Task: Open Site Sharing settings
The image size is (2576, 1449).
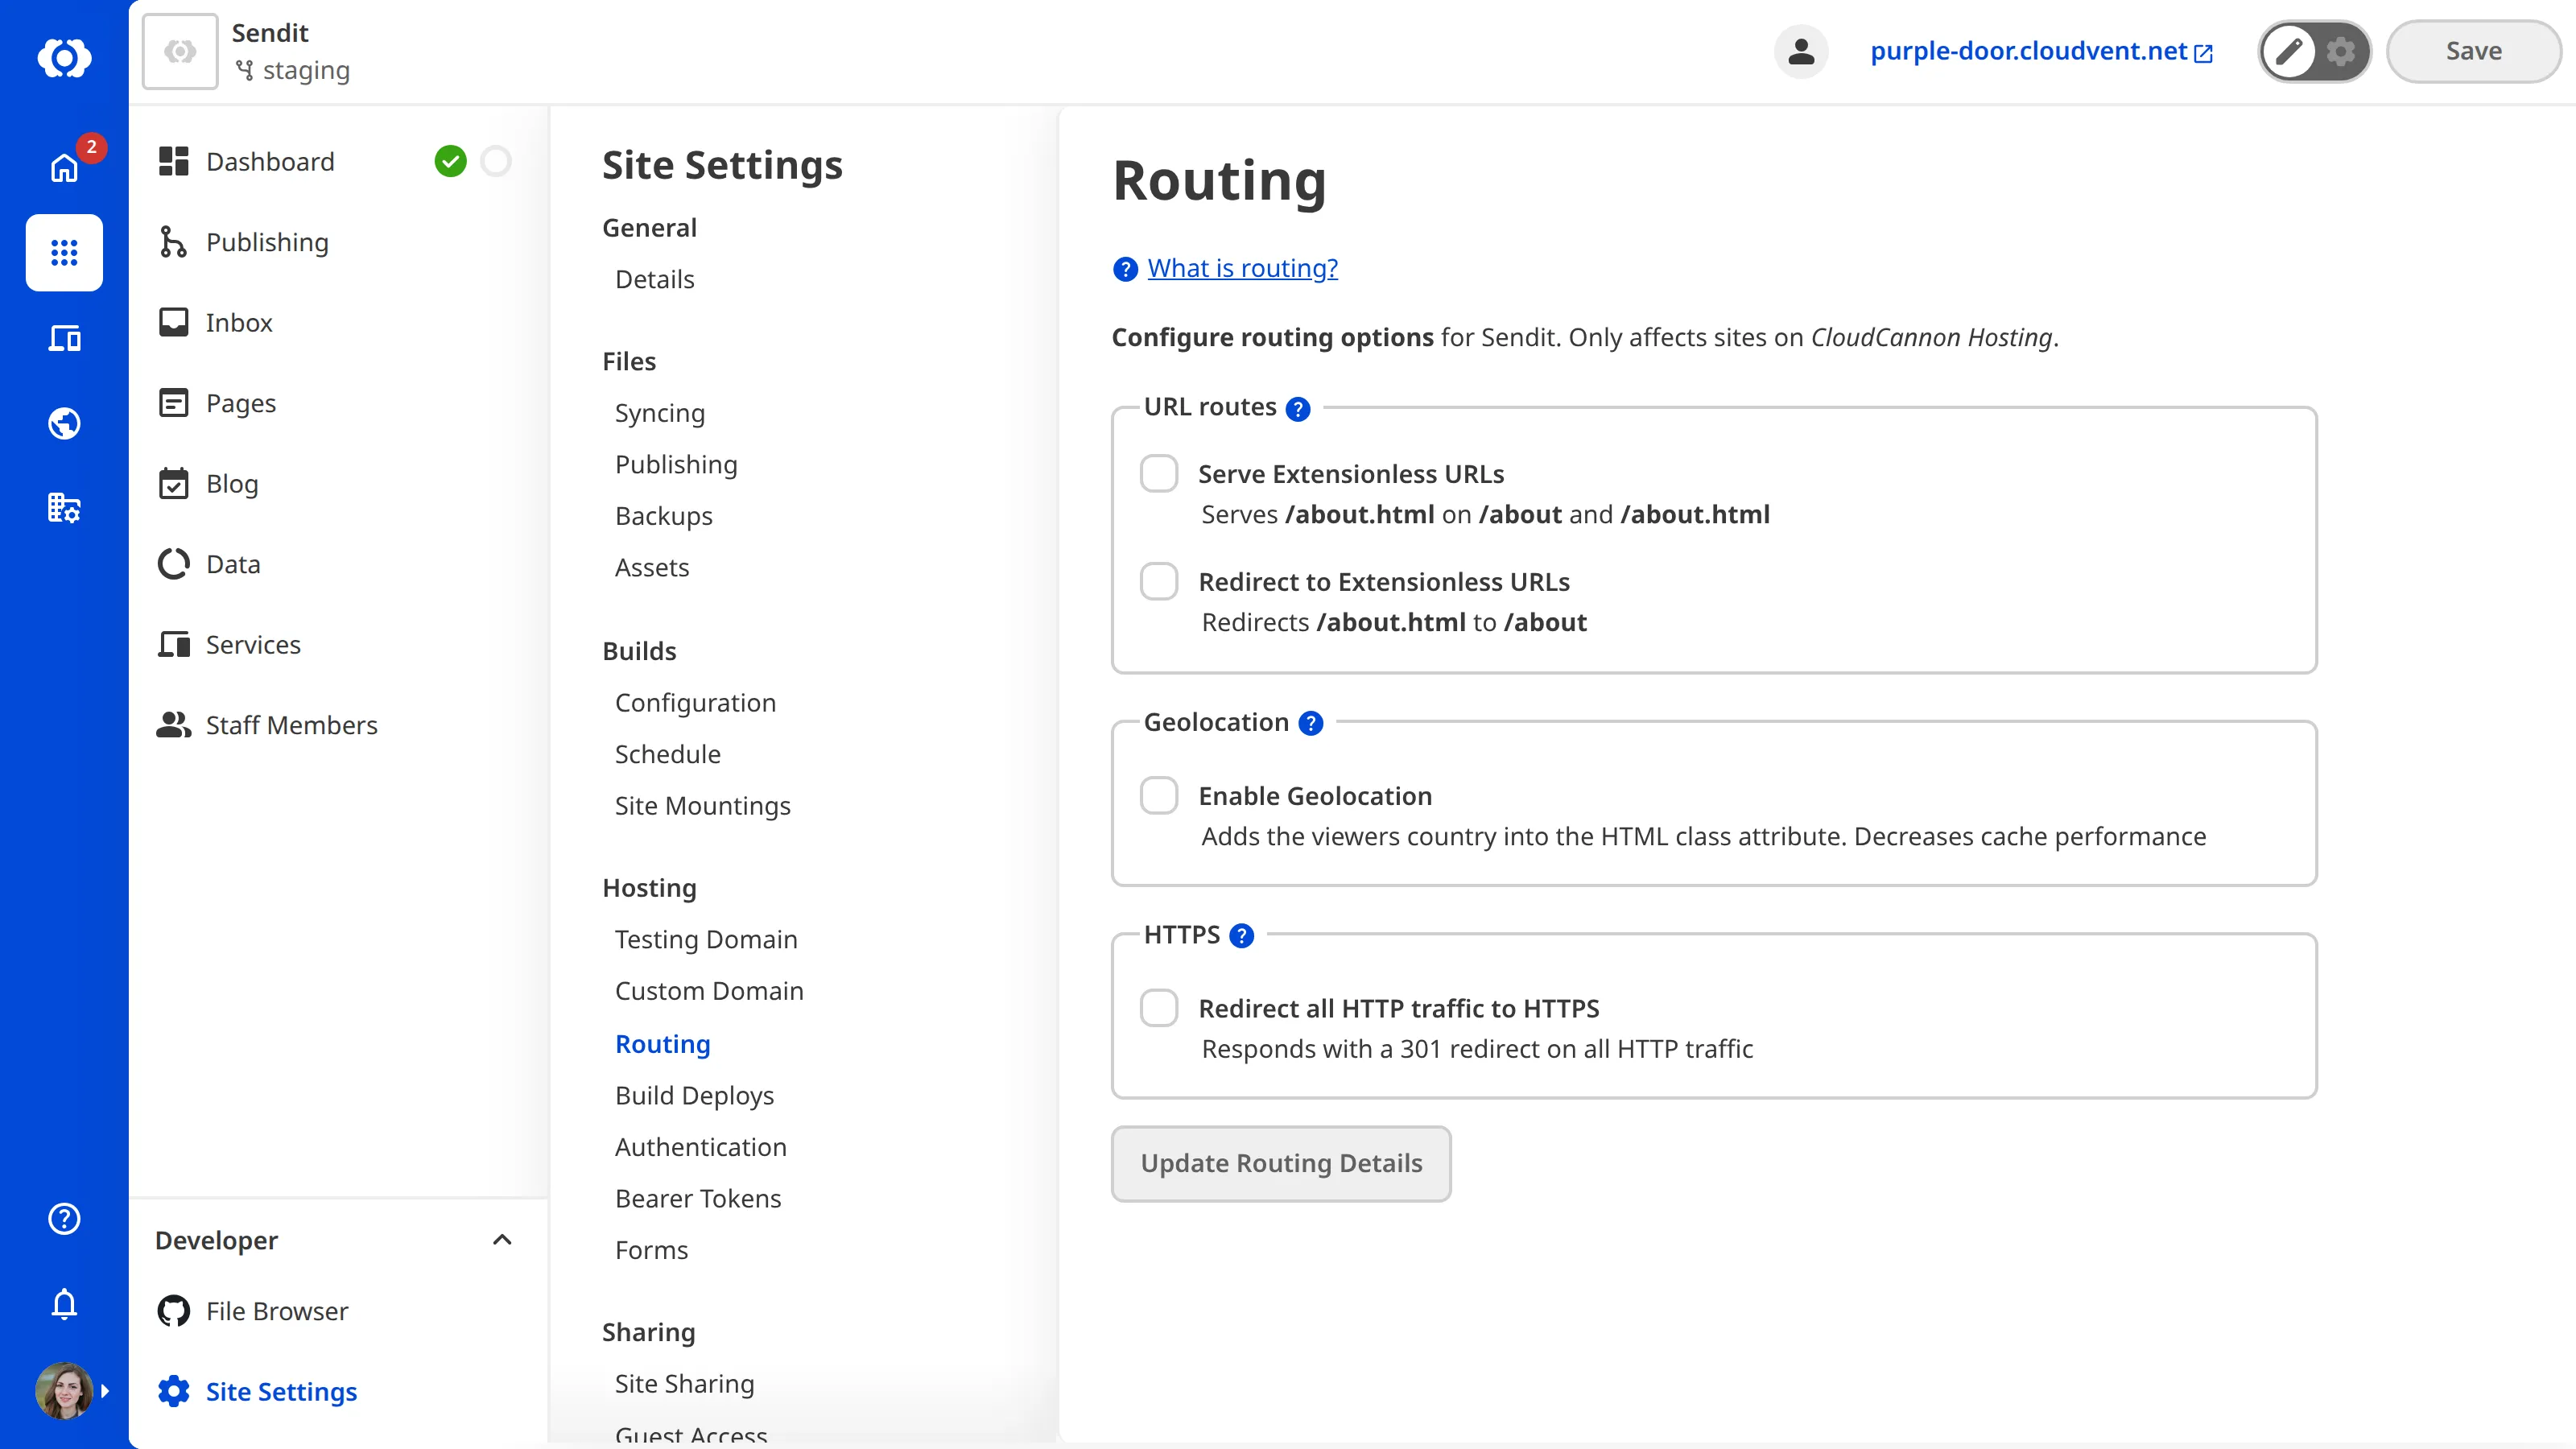Action: [x=685, y=1384]
